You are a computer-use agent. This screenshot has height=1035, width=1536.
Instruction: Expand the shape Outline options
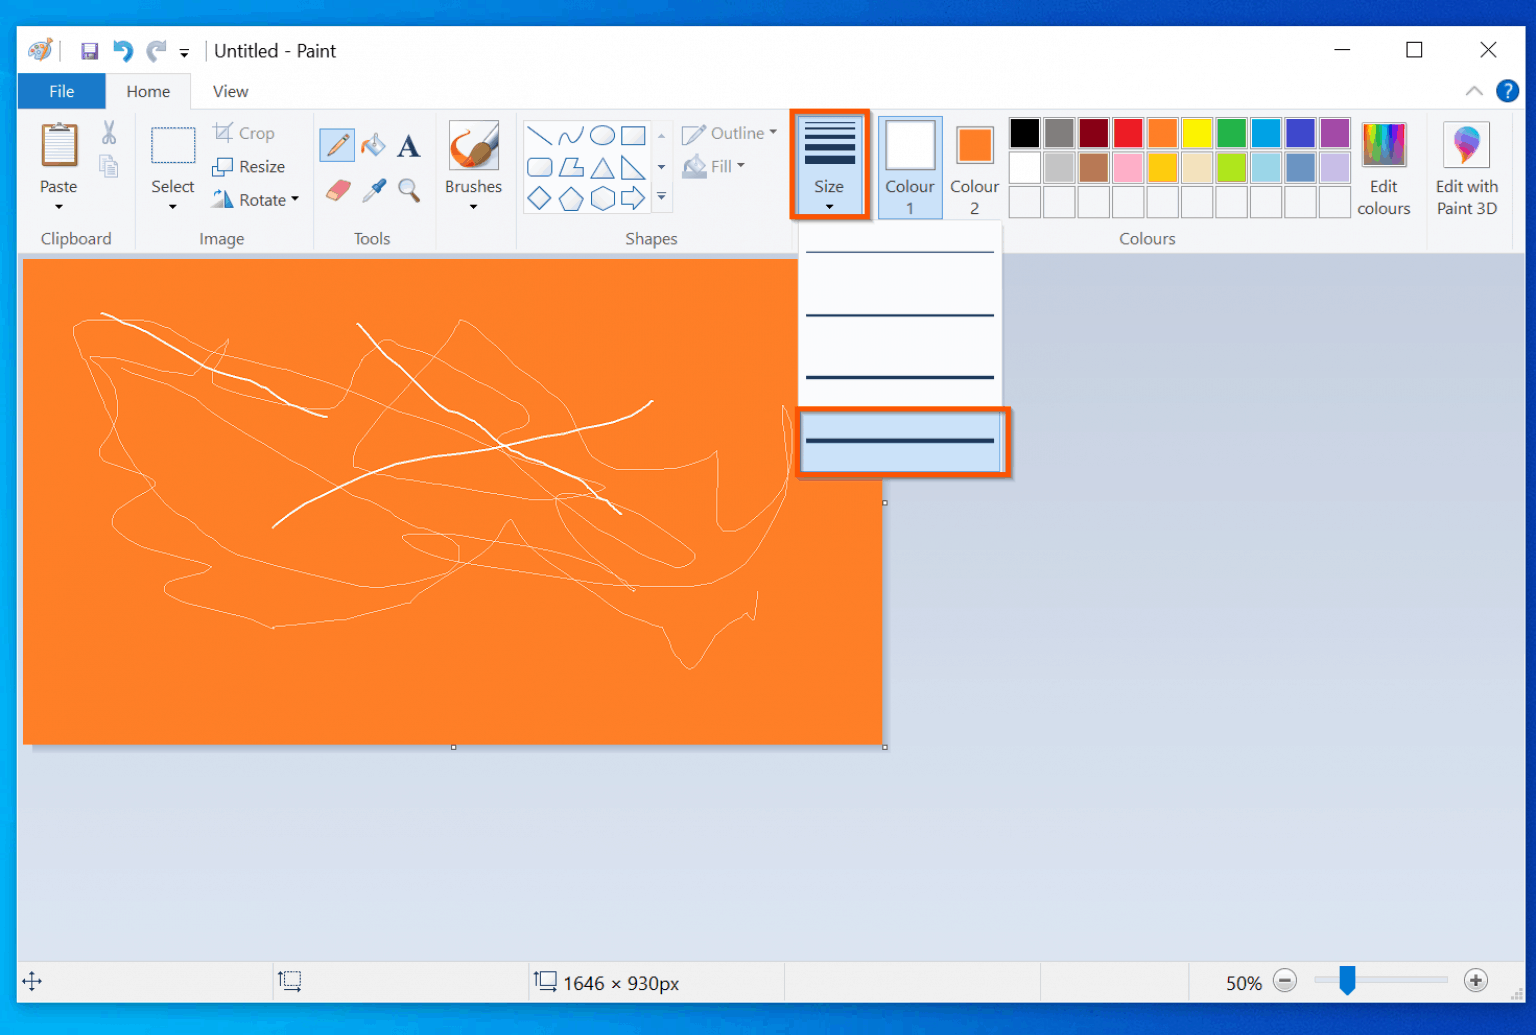[x=774, y=132]
